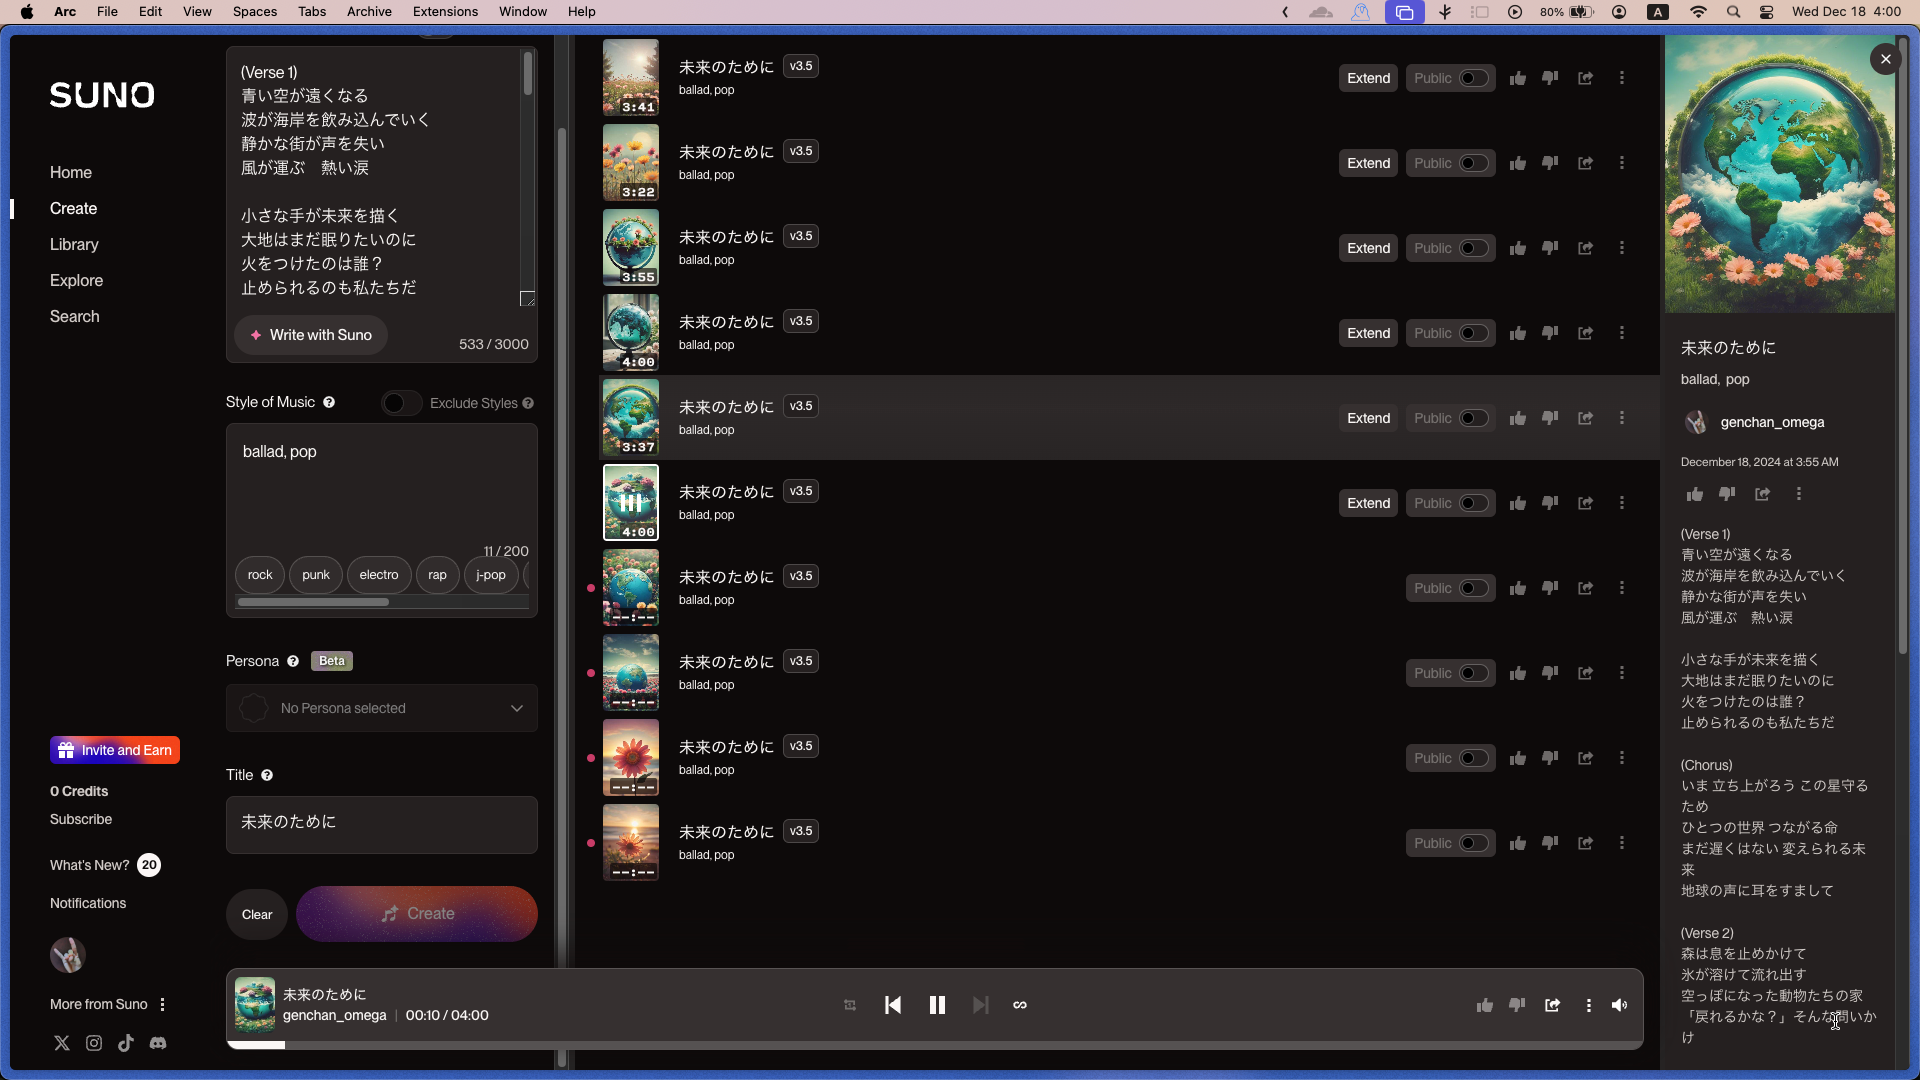Screen dimensions: 1920x1080
Task: Open the No Persona selected dropdown
Action: [381, 708]
